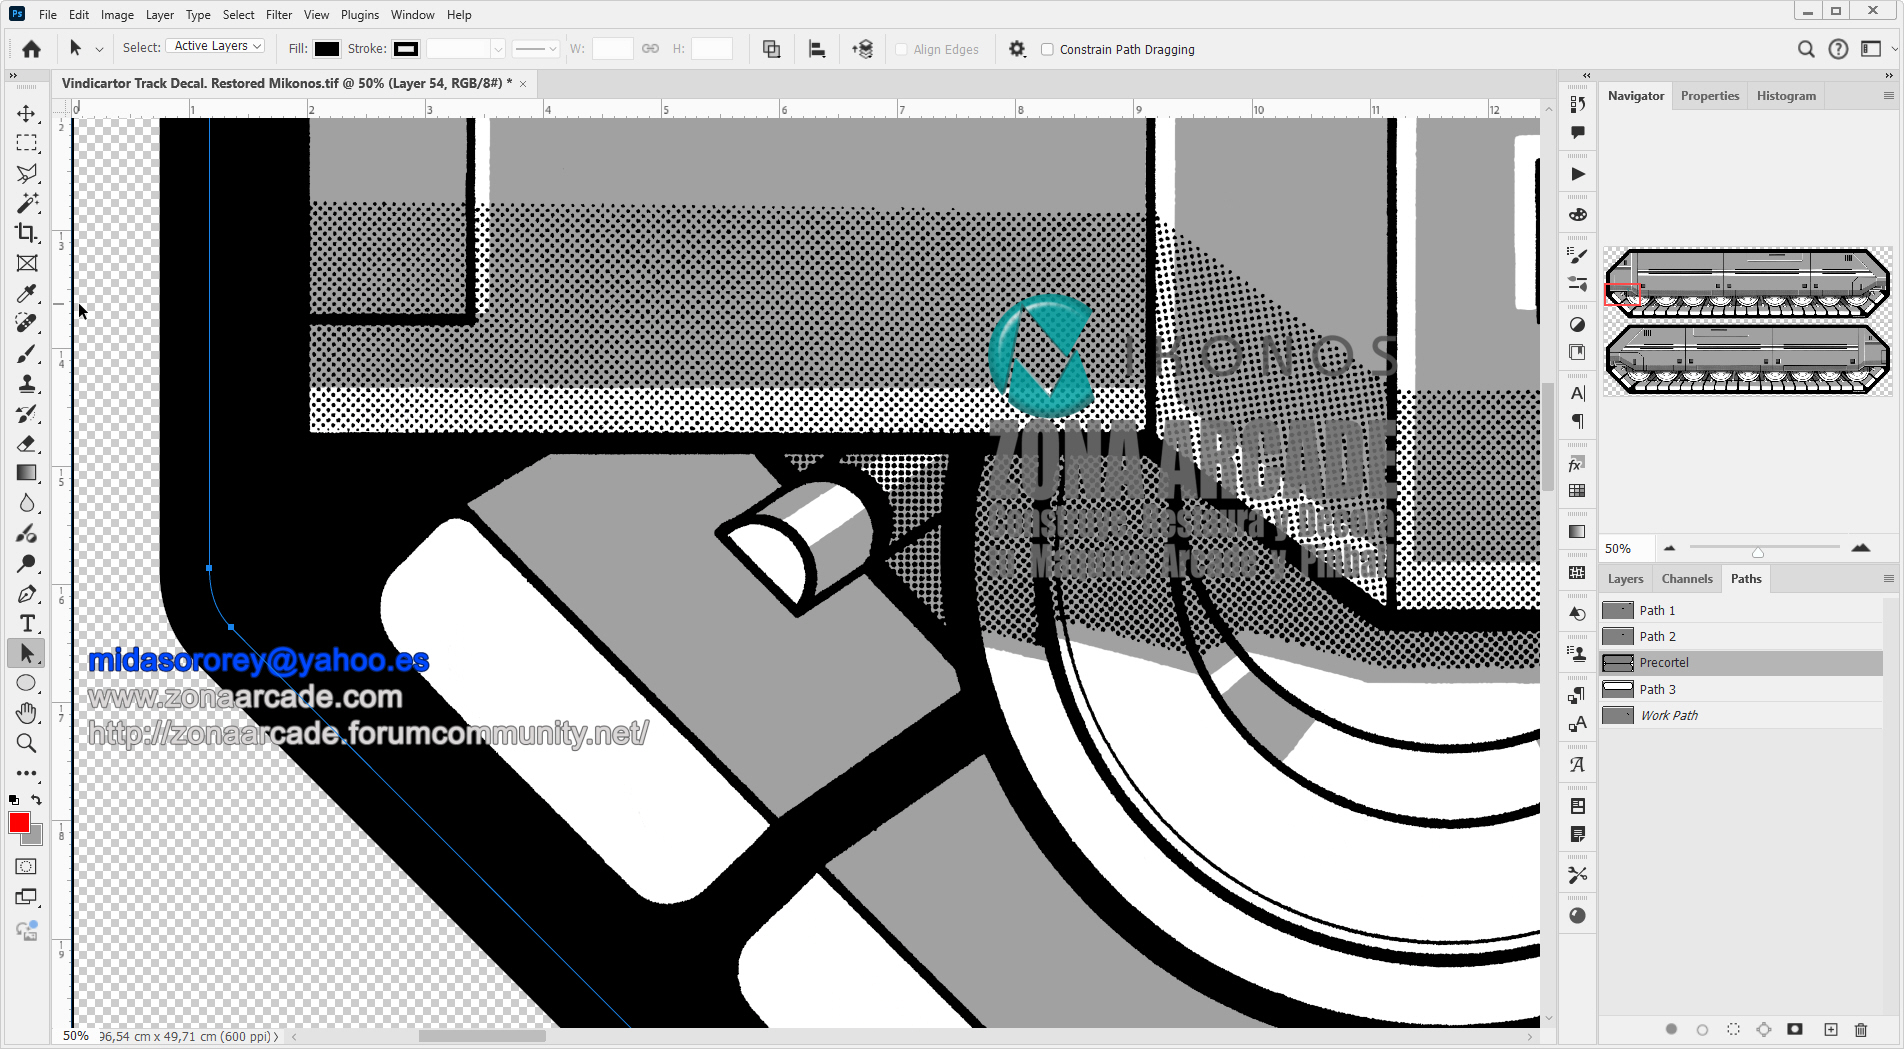Switch to the Channels tab
Screen dimensions: 1904x1049
tap(1686, 579)
